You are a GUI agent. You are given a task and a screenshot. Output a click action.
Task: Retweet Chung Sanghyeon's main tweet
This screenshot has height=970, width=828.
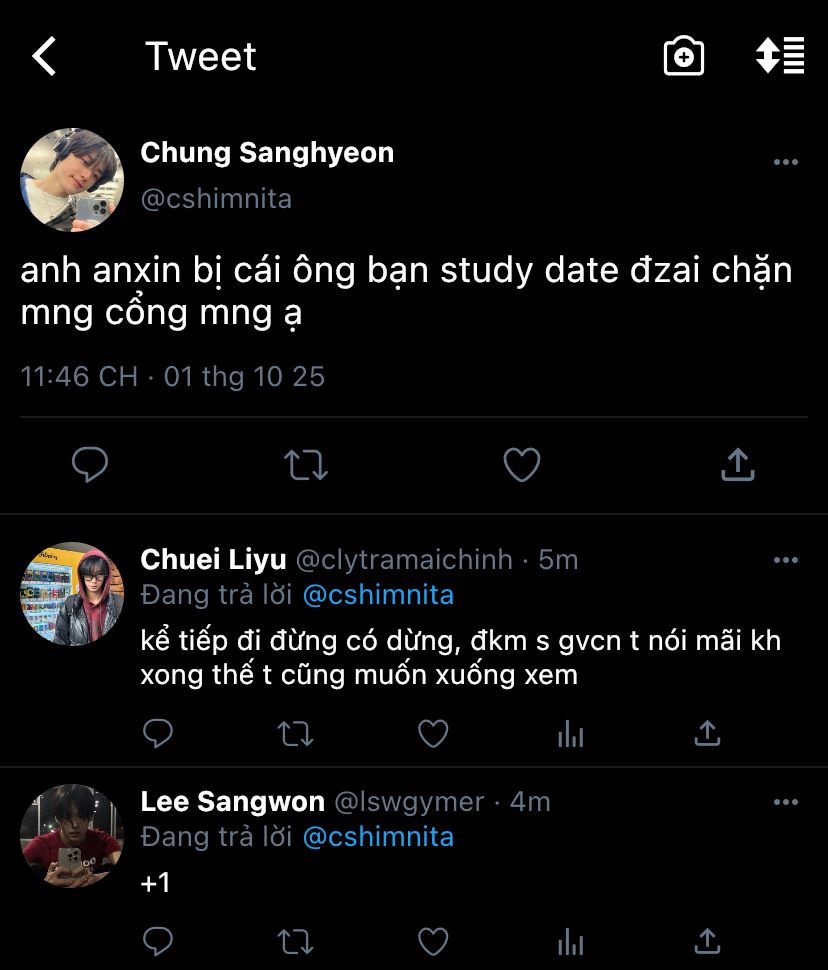pos(305,465)
